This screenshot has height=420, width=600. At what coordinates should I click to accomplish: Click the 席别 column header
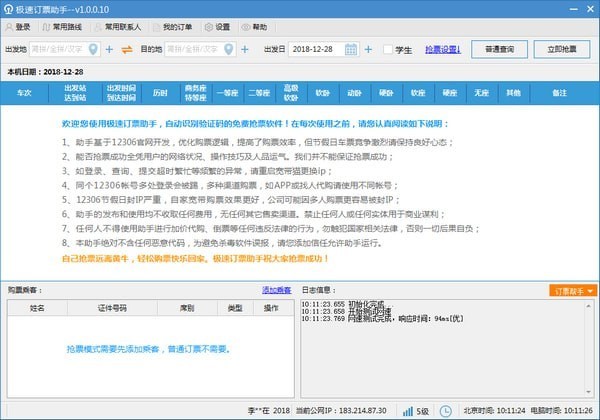(187, 308)
